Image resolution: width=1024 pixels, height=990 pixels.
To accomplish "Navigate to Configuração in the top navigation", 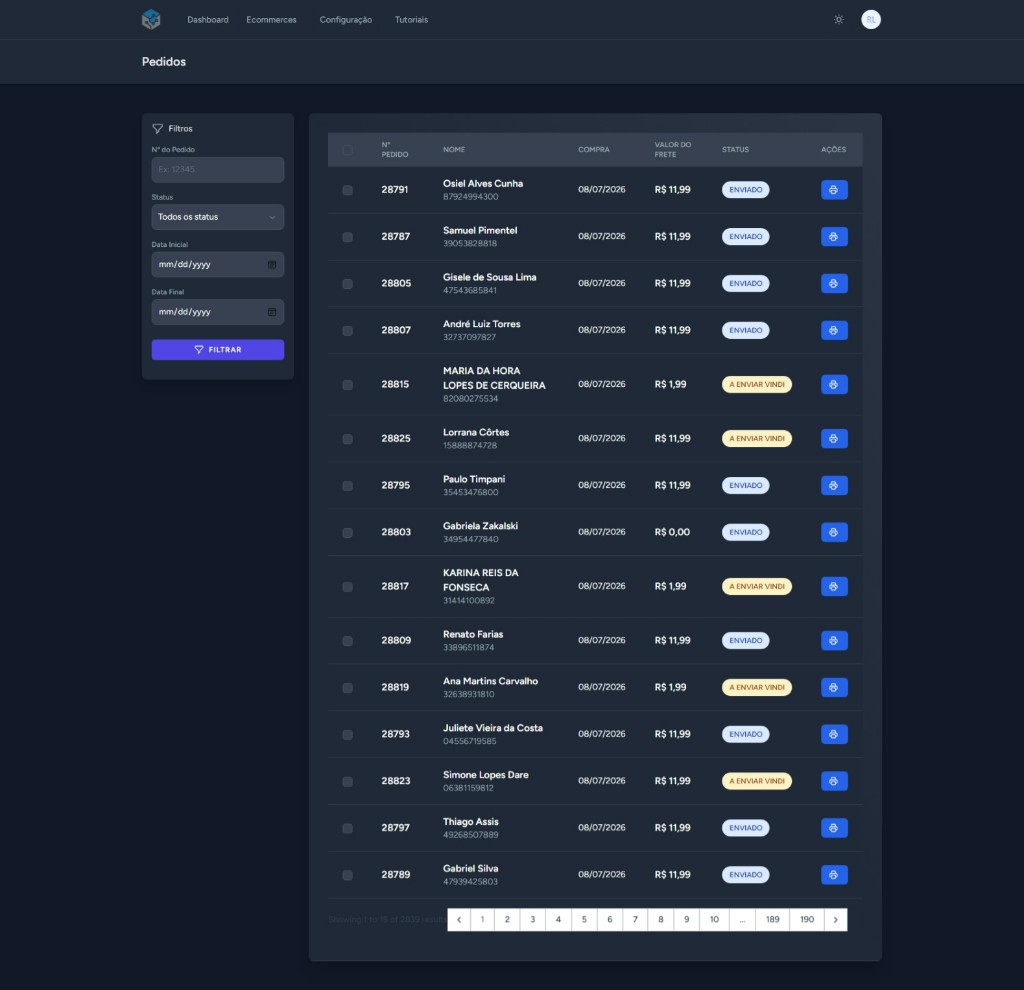I will pos(345,20).
